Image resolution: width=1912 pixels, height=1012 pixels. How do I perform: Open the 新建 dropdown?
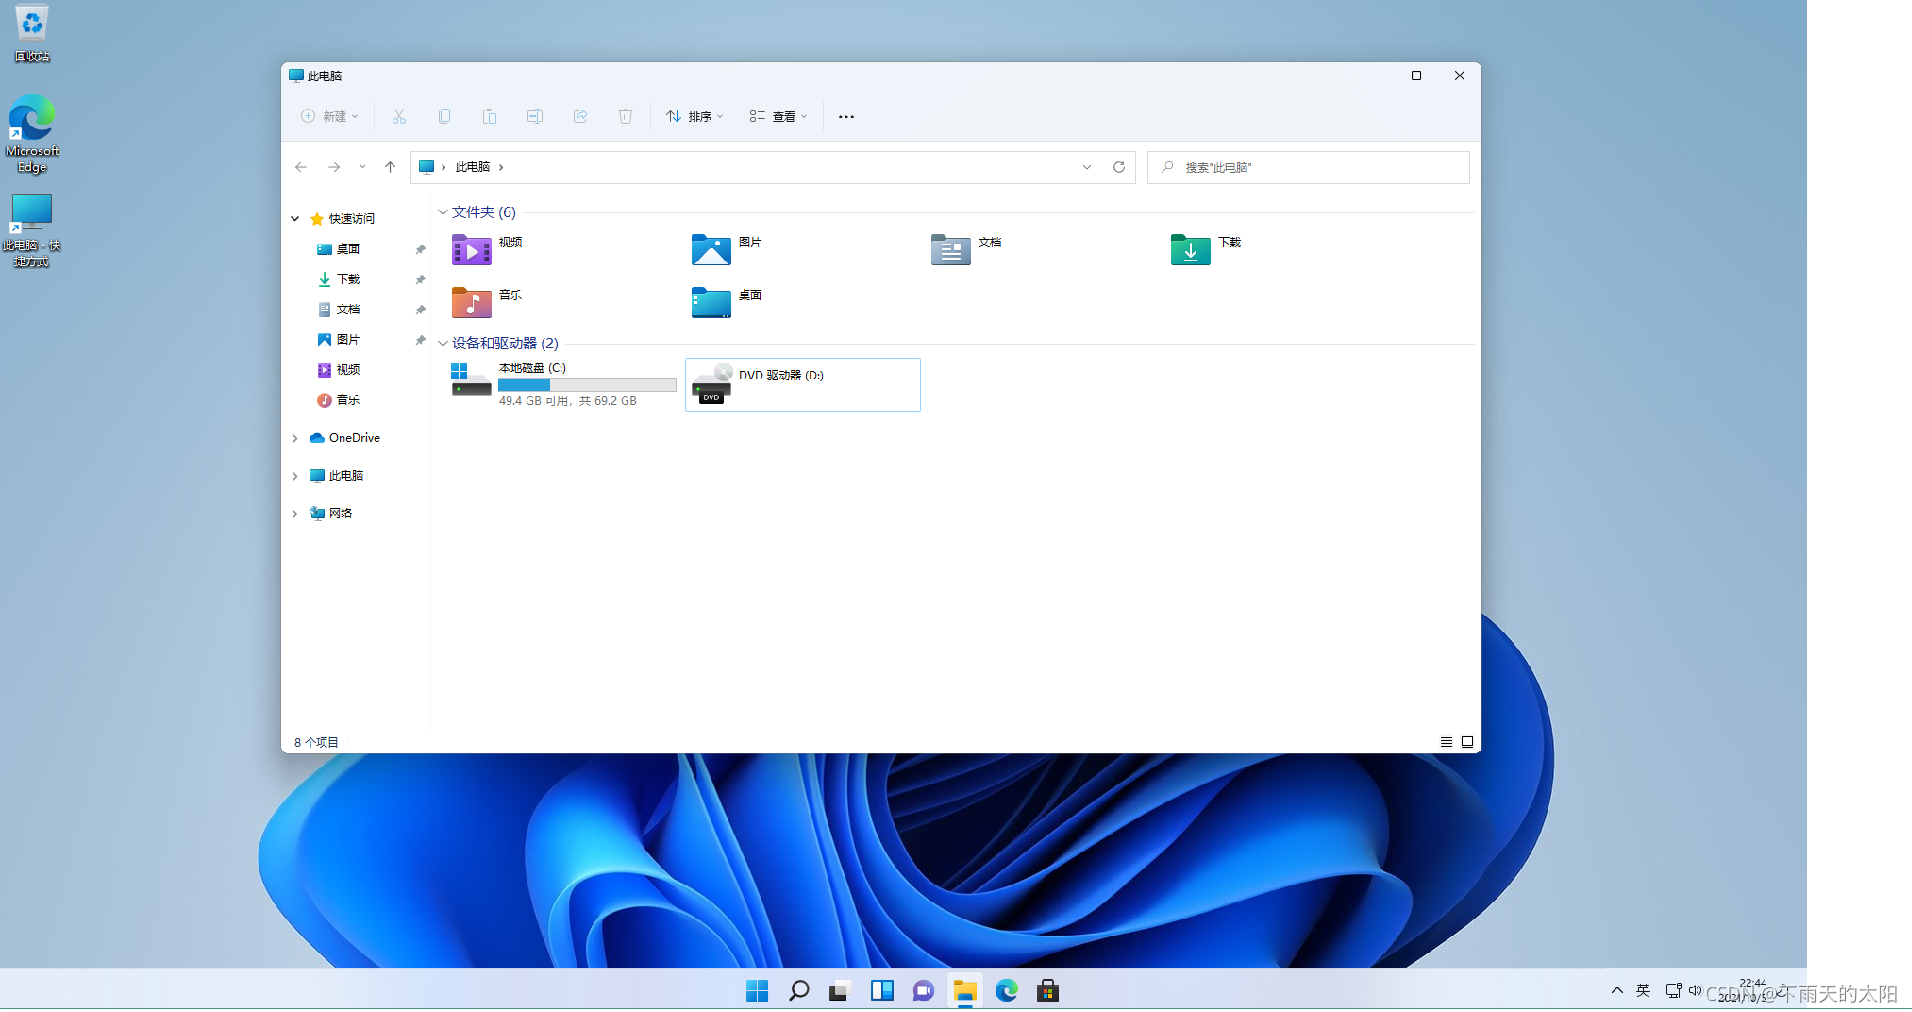[330, 117]
